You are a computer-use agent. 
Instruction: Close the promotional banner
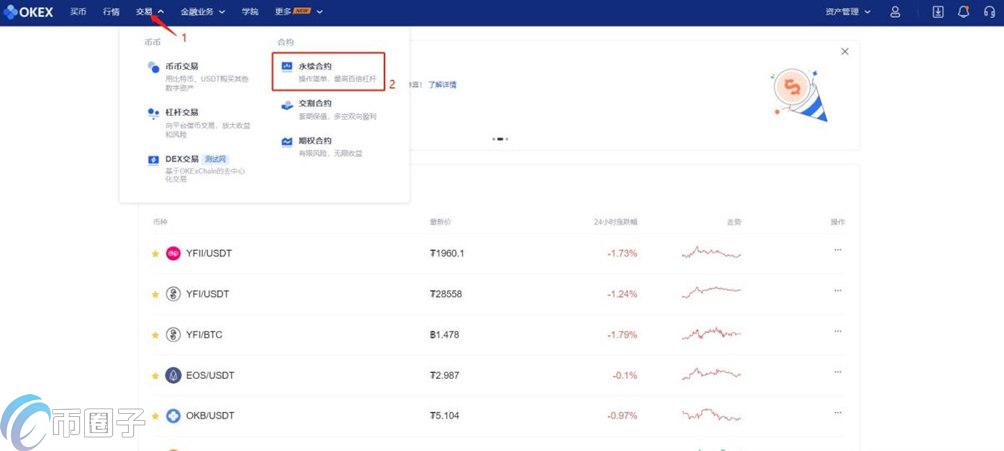(845, 51)
